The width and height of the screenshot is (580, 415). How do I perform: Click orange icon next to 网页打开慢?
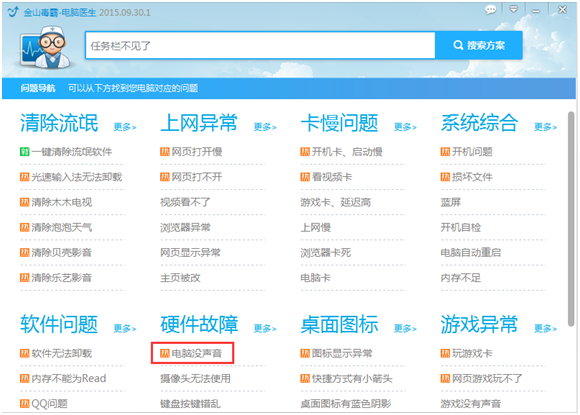[165, 152]
